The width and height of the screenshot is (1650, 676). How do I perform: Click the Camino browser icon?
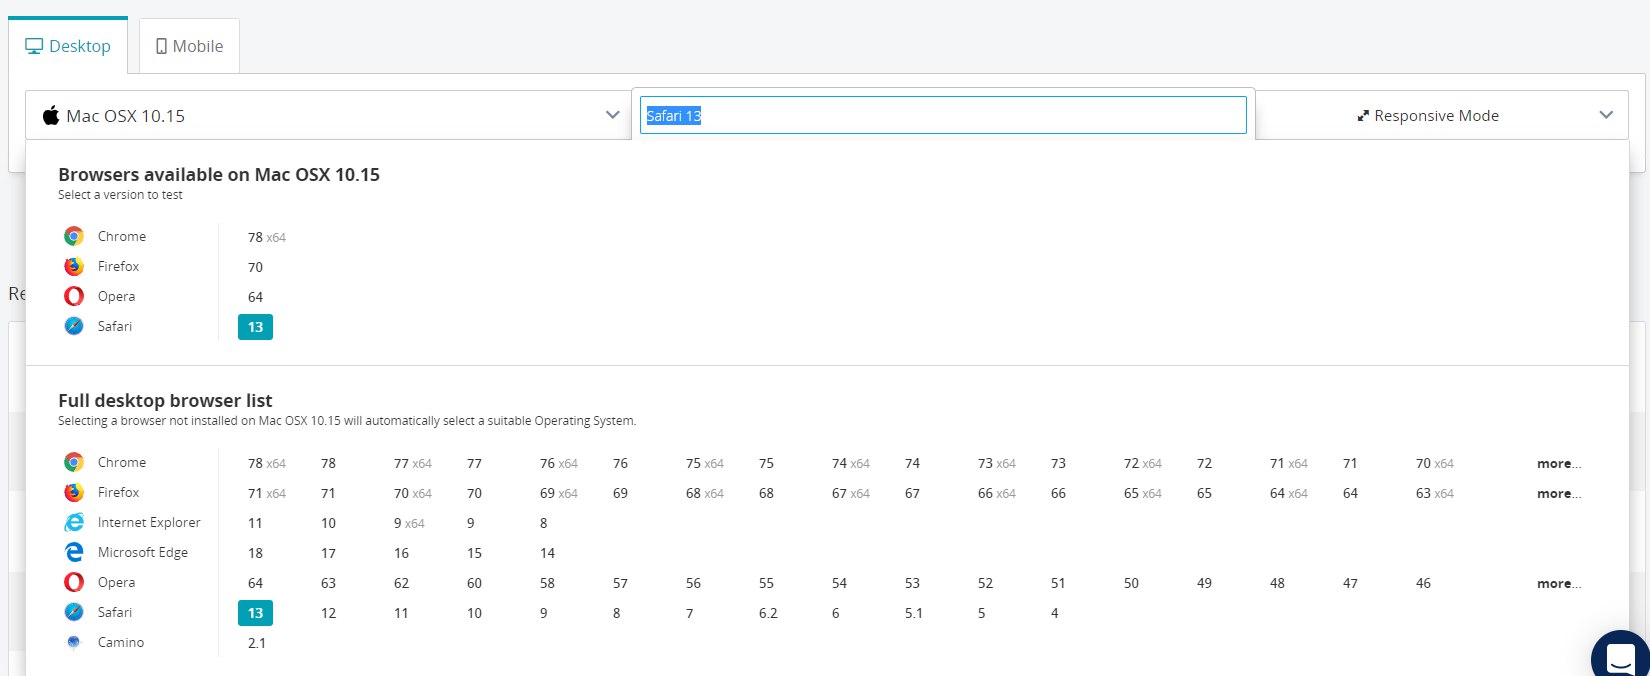click(74, 642)
